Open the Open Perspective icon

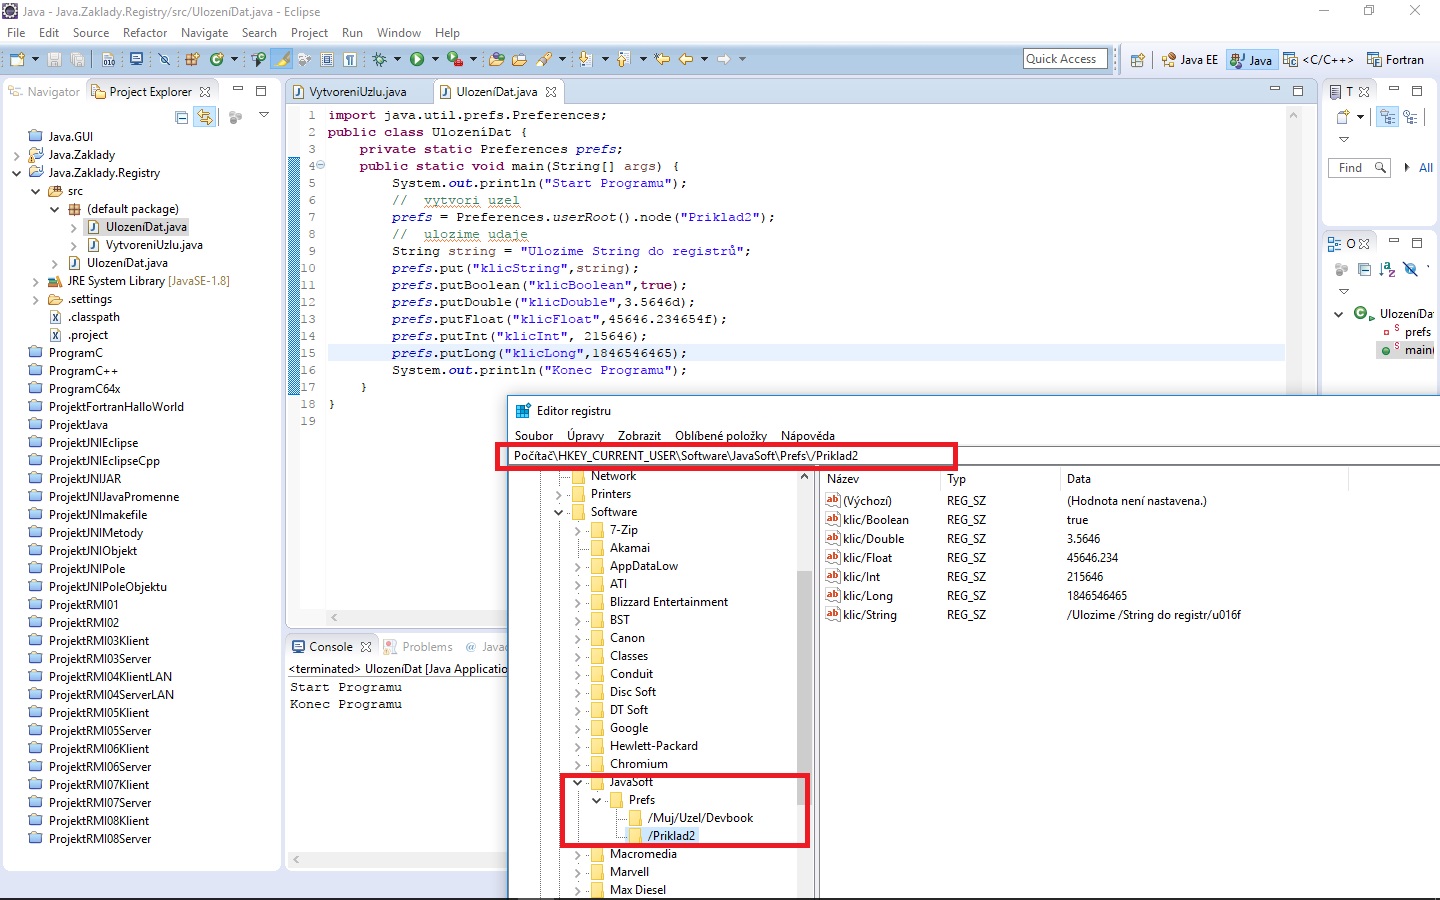point(1137,60)
